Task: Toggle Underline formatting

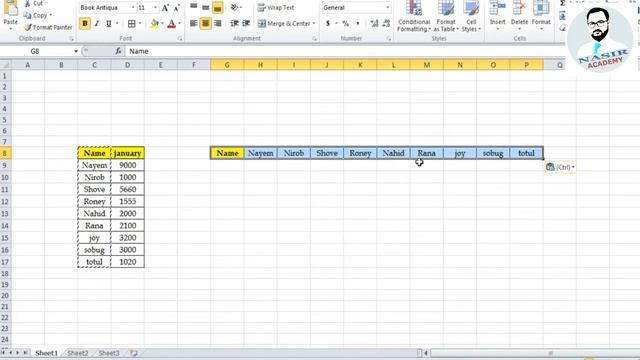Action: (x=109, y=24)
